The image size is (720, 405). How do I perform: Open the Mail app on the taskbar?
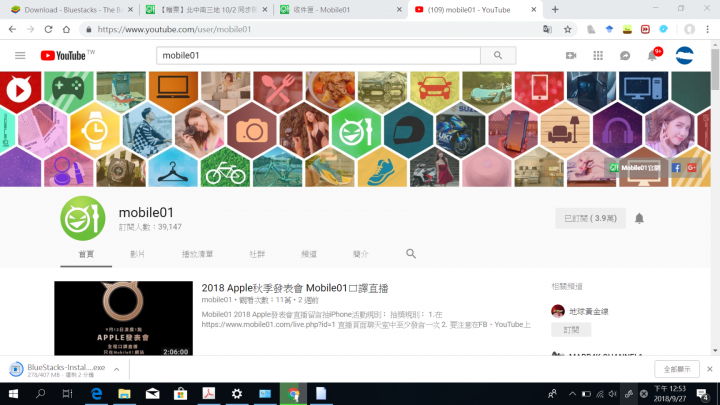click(x=152, y=394)
